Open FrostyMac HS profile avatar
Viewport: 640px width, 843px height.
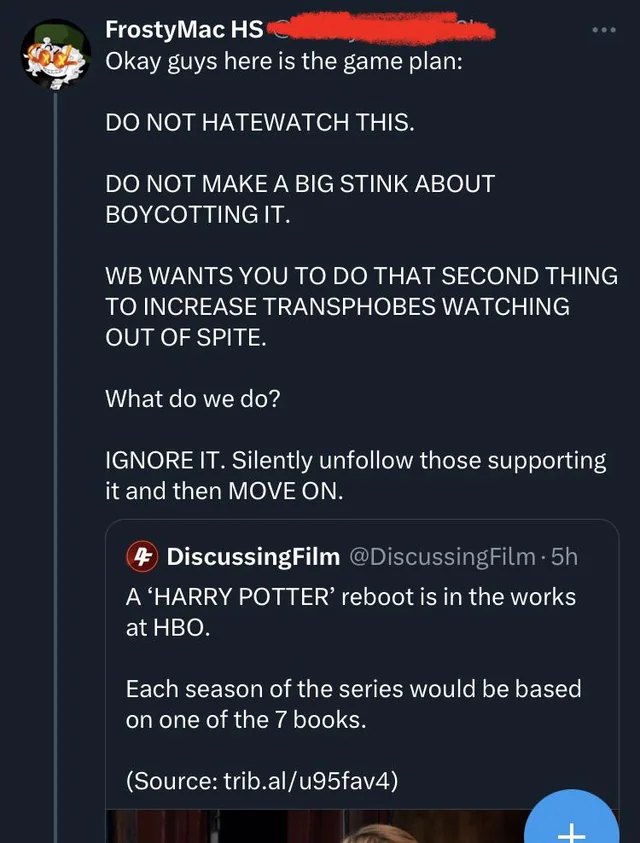55,56
